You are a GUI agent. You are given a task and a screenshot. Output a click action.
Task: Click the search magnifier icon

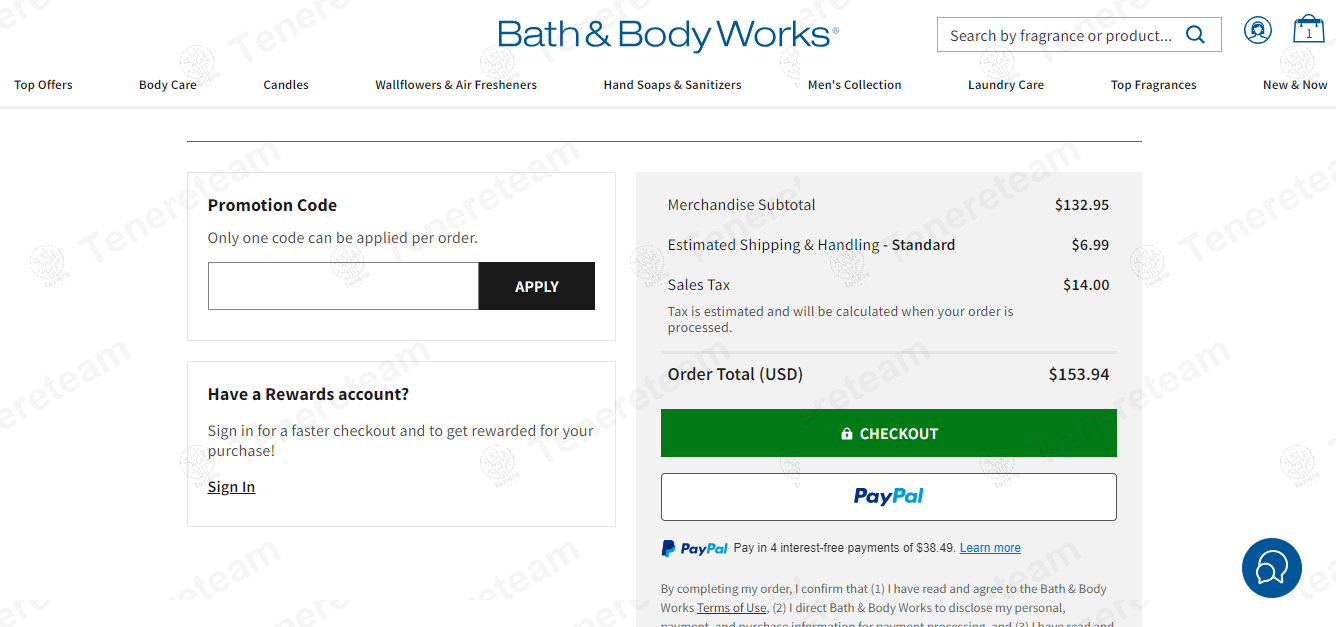[x=1195, y=35]
